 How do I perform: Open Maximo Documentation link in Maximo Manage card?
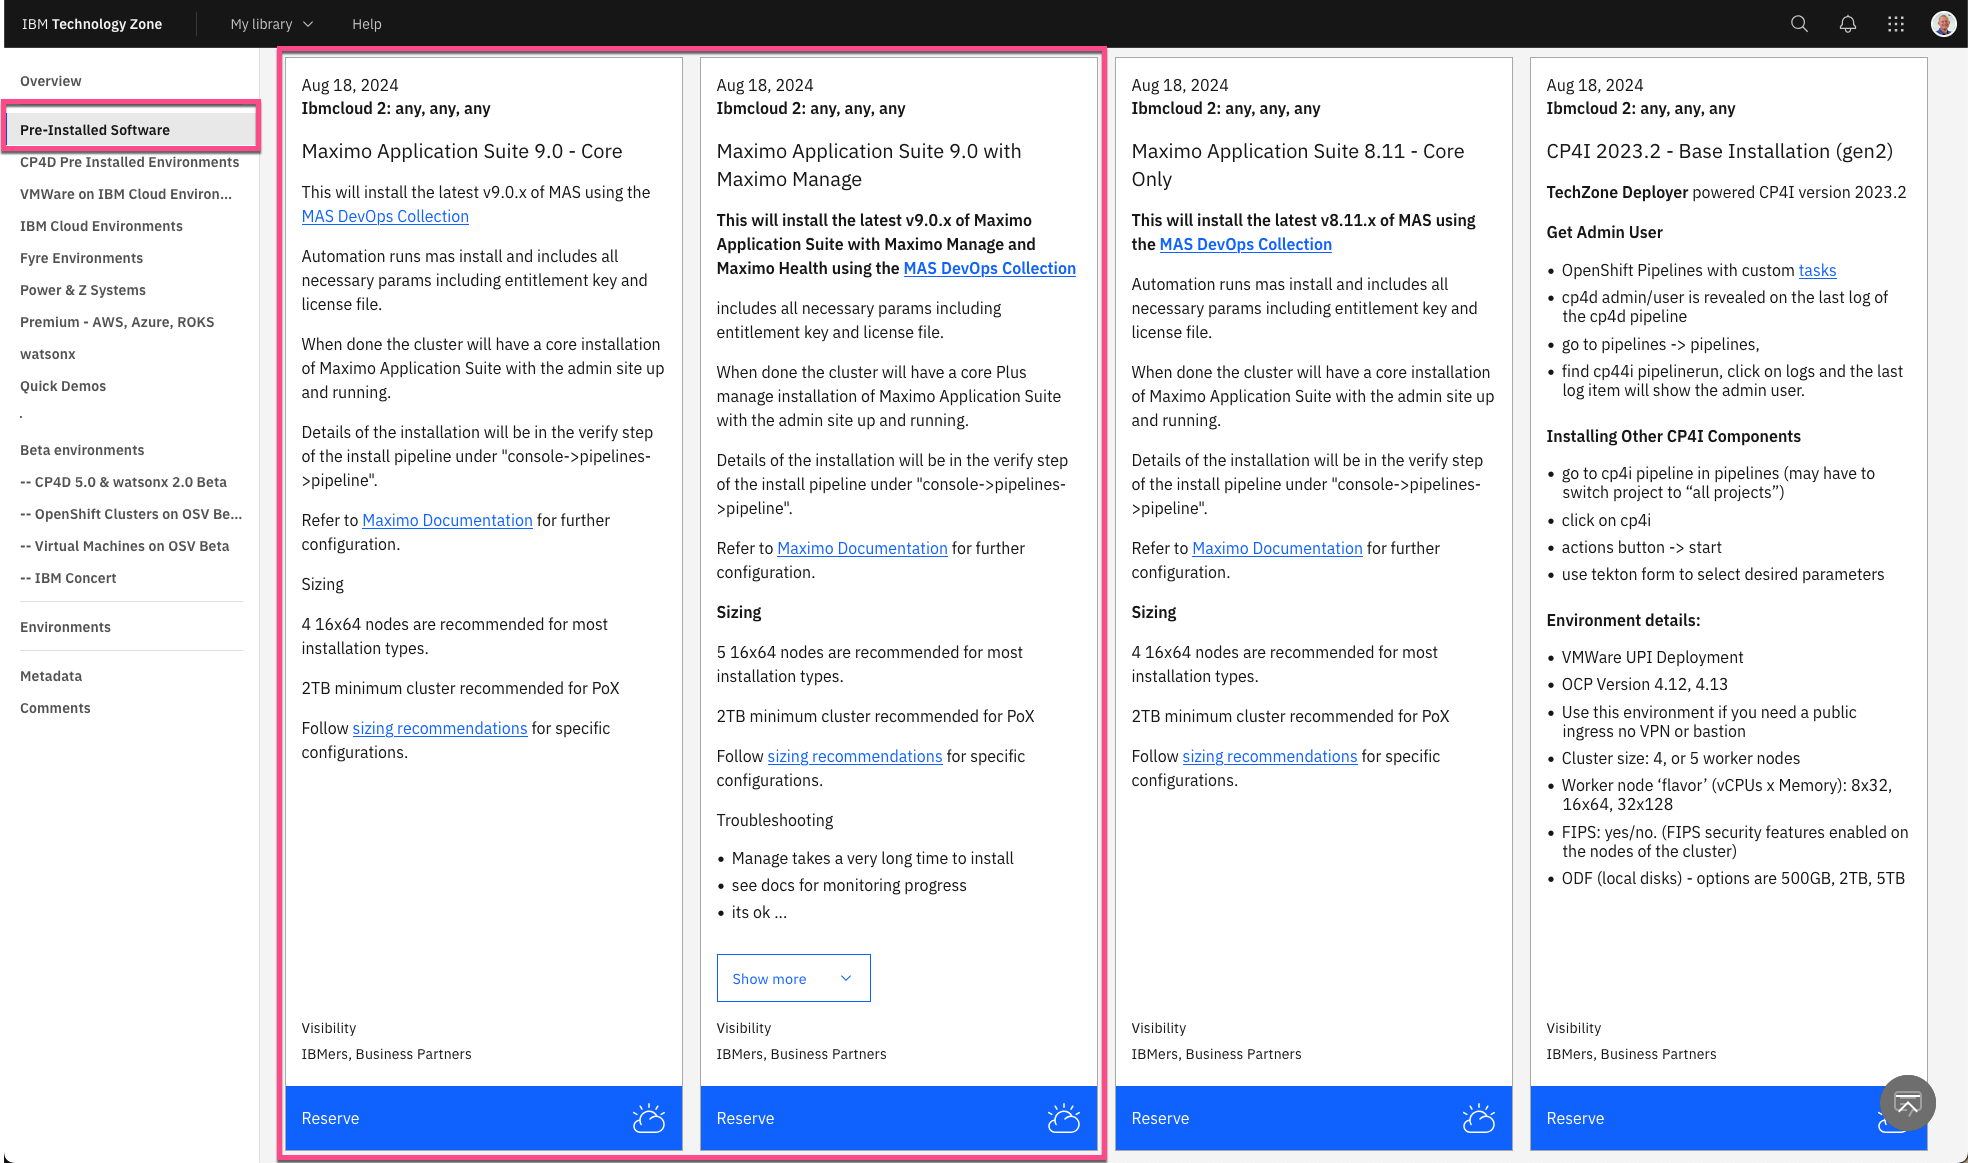point(862,548)
